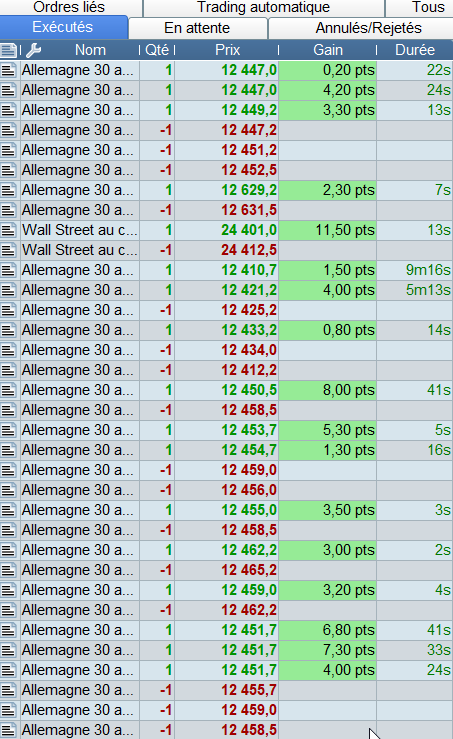453x739 pixels.
Task: Select the 3,50 pts gain cell
Action: click(328, 510)
